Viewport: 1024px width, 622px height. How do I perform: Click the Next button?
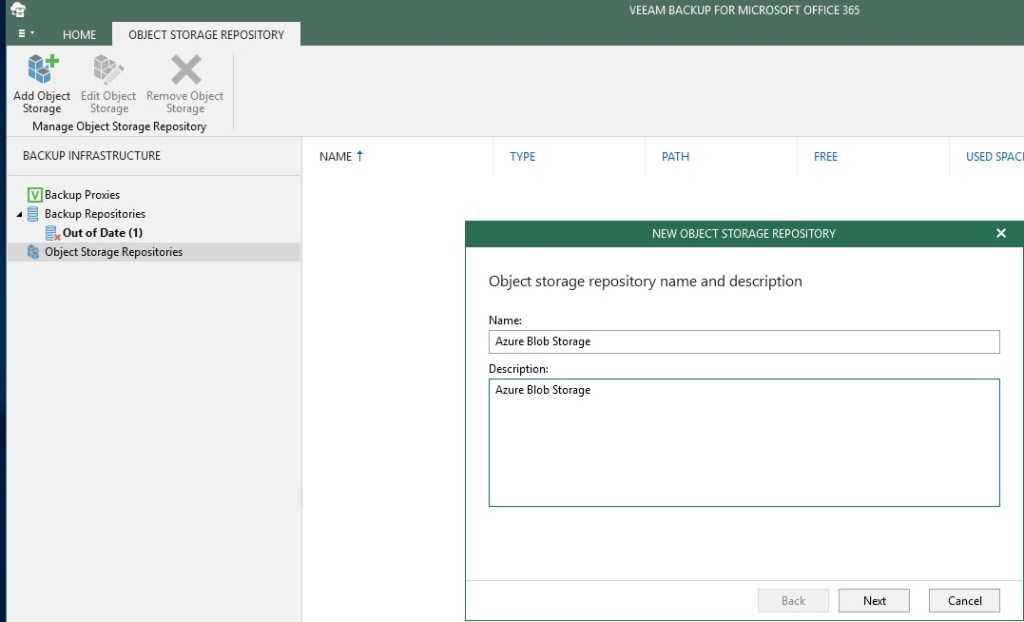point(874,600)
